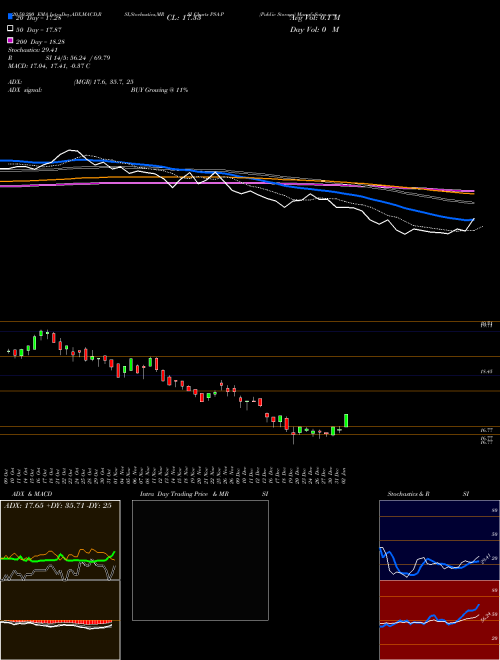500x660 pixels.
Task: Click the end of the thick blue 20-day EMA line
Action: 471,220
